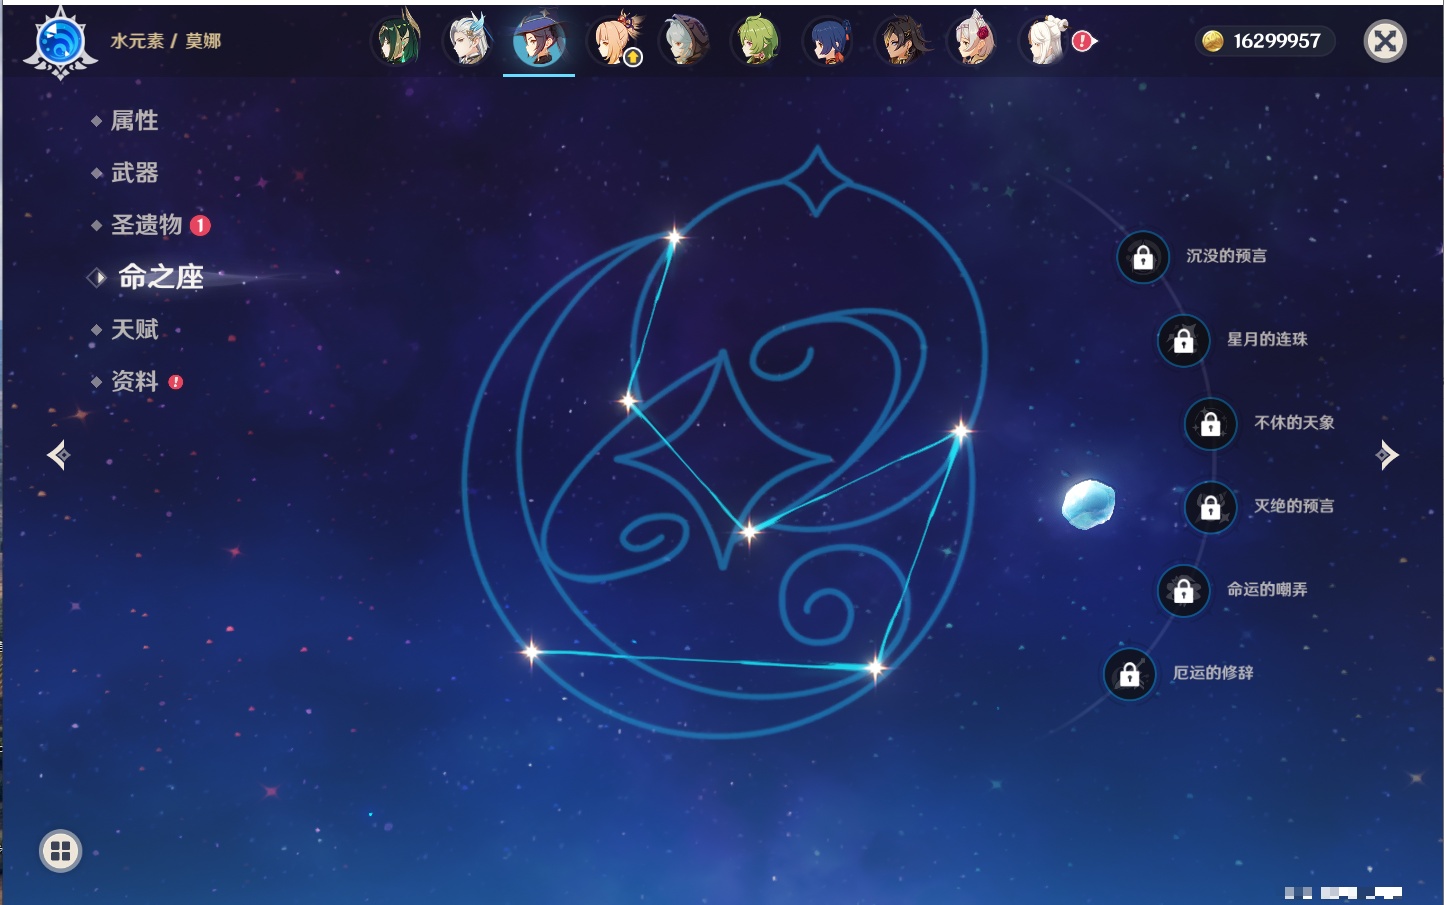This screenshot has height=905, width=1444.
Task: Select the dark blue-haired character portrait
Action: (x=829, y=41)
